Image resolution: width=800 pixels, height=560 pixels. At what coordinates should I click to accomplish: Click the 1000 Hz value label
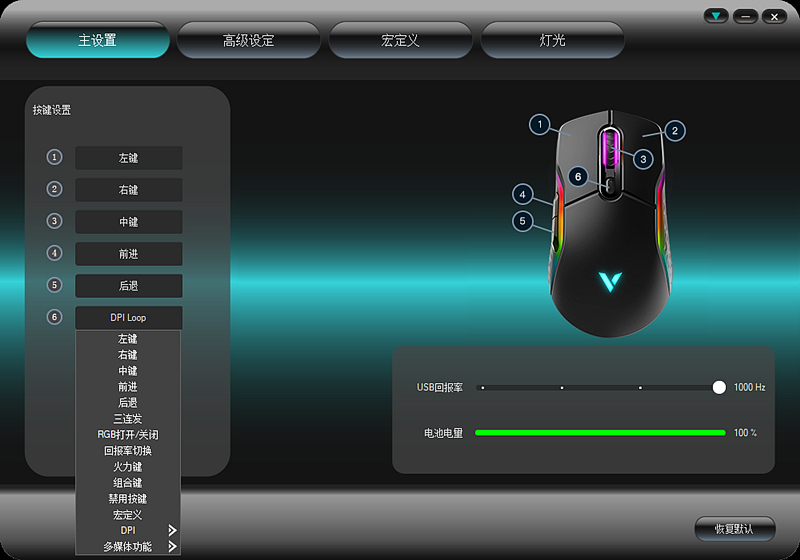(749, 387)
